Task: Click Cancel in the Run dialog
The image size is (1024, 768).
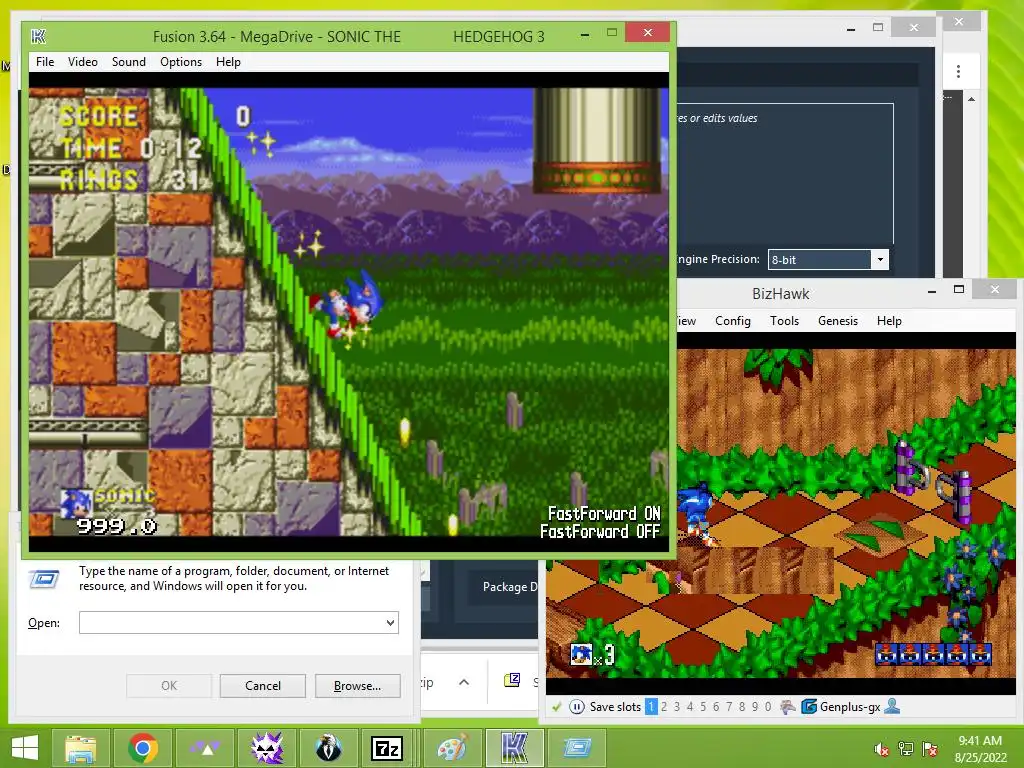Action: (263, 686)
